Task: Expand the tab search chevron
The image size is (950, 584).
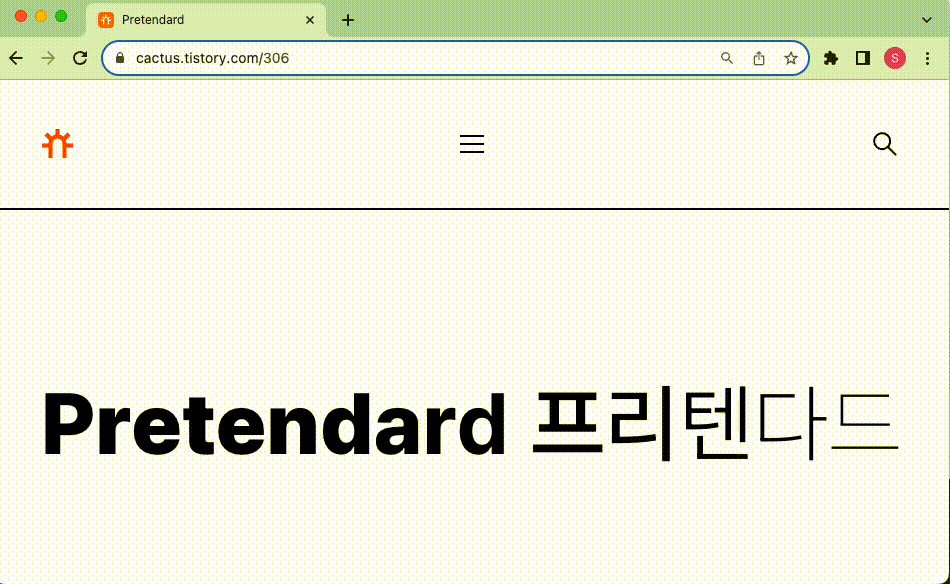Action: [x=926, y=20]
